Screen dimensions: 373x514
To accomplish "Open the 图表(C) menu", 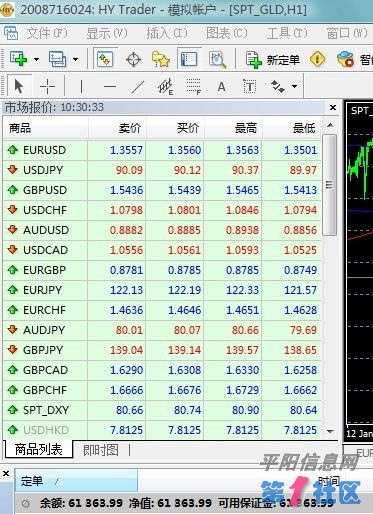I will click(x=226, y=33).
